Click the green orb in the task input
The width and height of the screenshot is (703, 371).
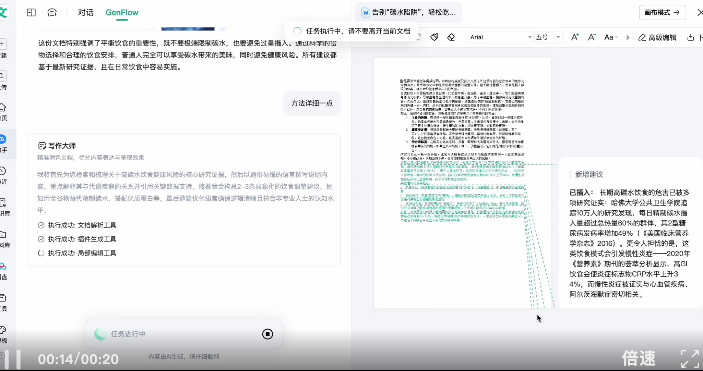coord(100,334)
